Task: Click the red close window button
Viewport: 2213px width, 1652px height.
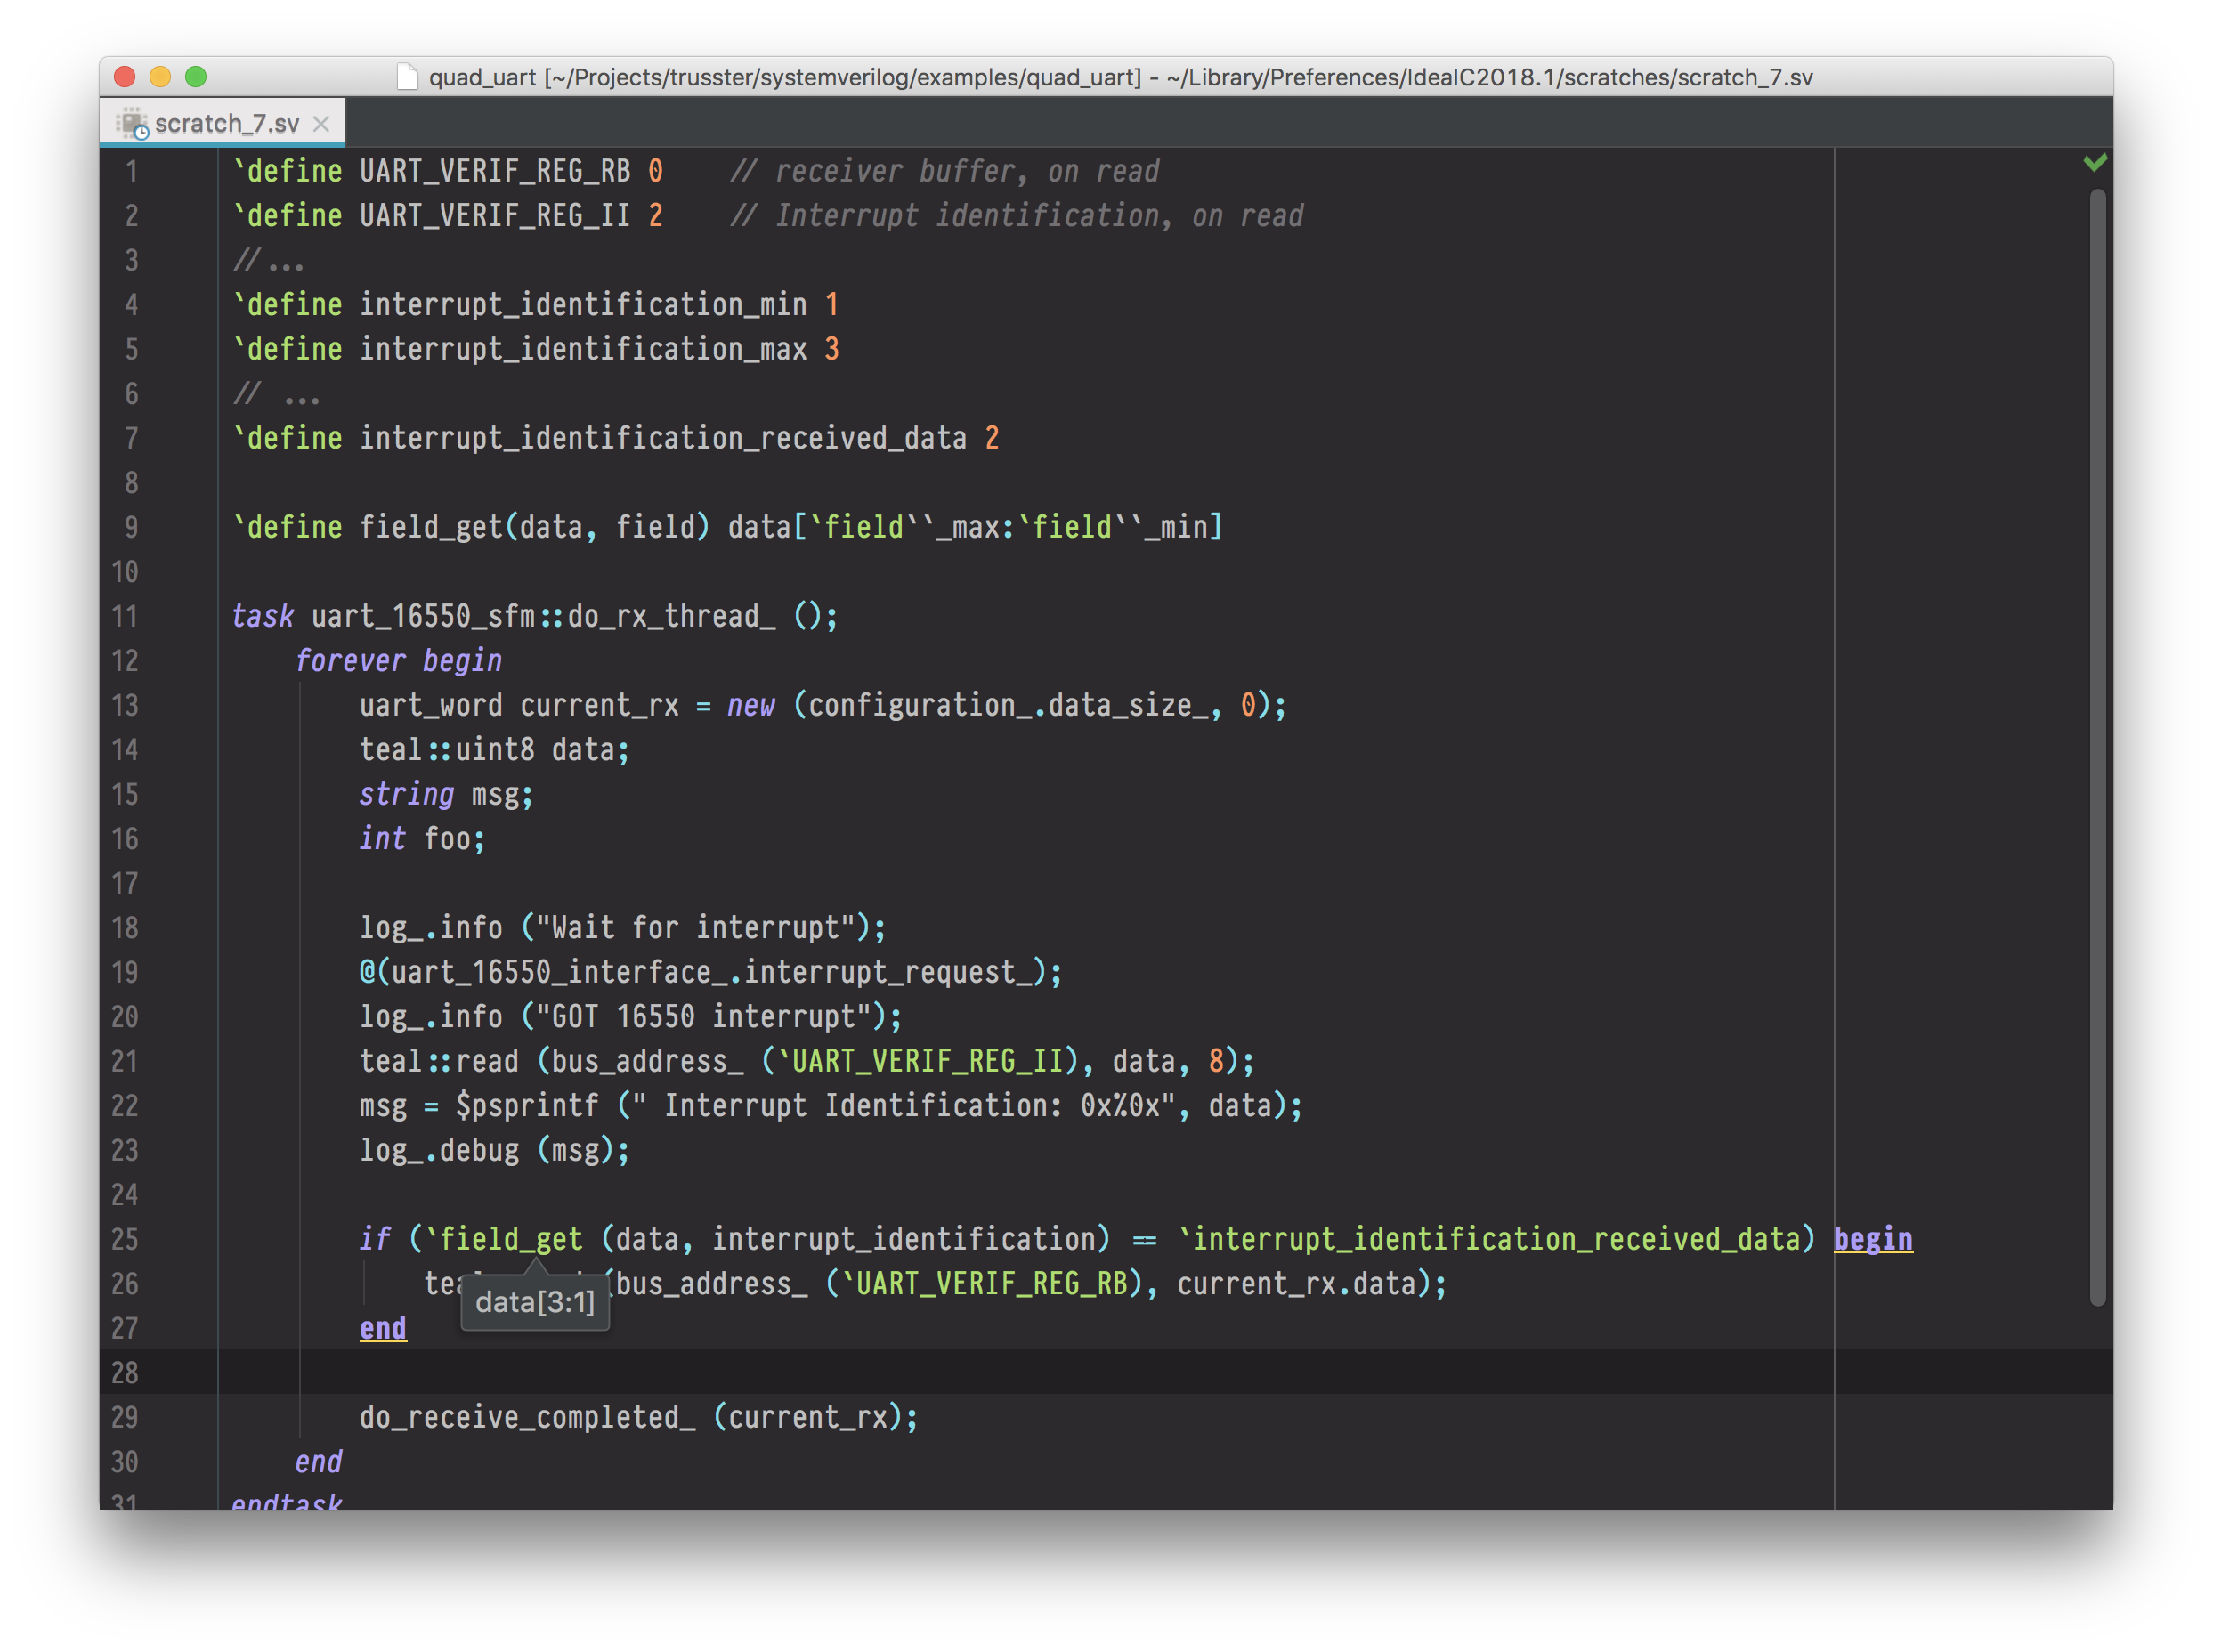Action: (x=125, y=77)
